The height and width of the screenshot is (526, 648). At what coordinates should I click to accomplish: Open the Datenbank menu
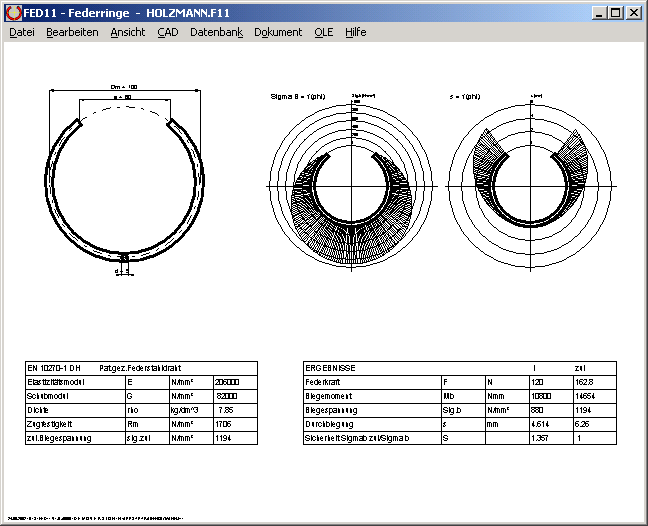point(216,32)
